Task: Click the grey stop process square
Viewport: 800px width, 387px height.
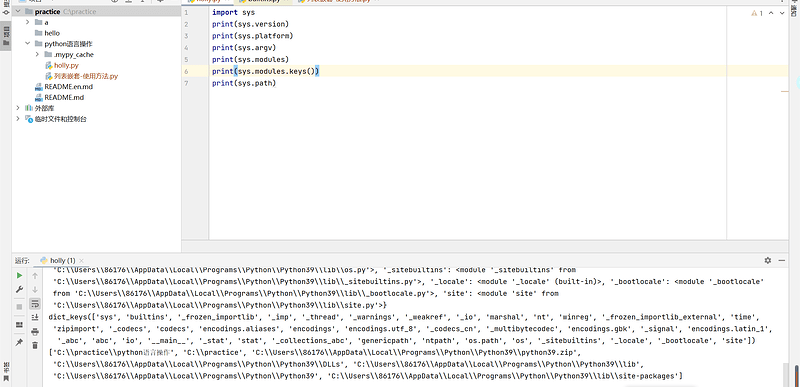Action: click(x=19, y=306)
